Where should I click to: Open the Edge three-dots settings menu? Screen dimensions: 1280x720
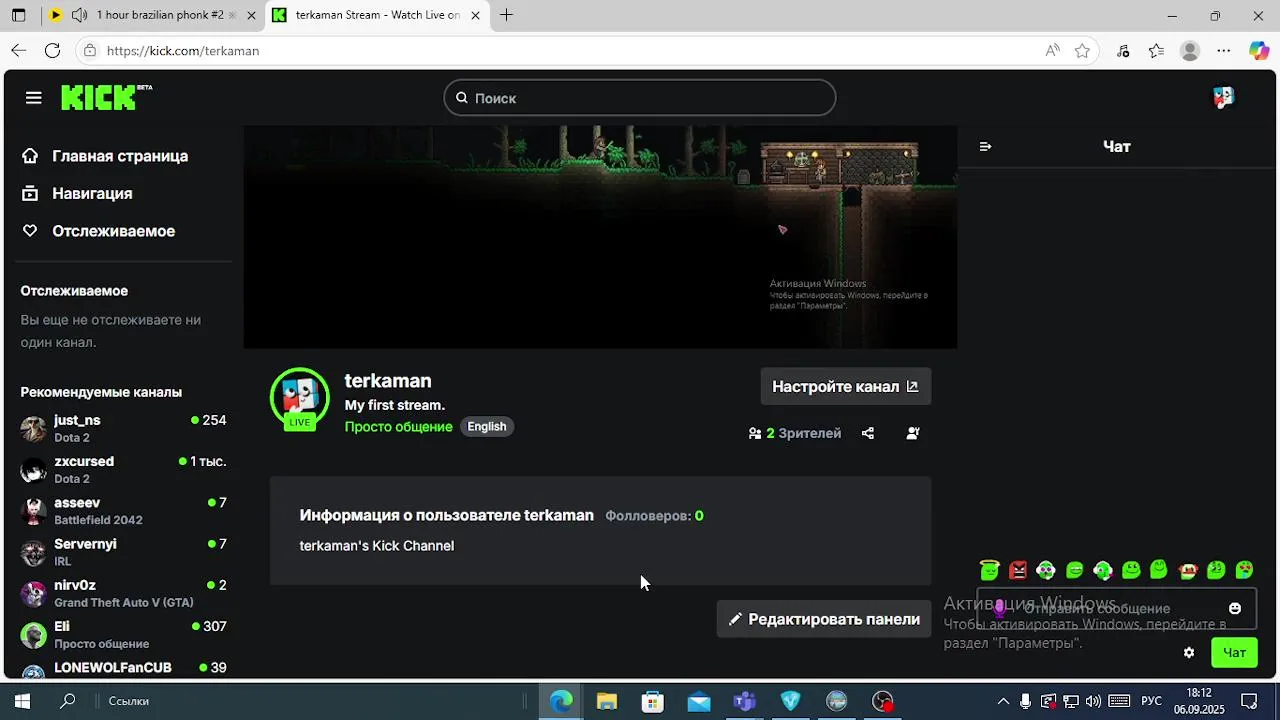click(1224, 50)
